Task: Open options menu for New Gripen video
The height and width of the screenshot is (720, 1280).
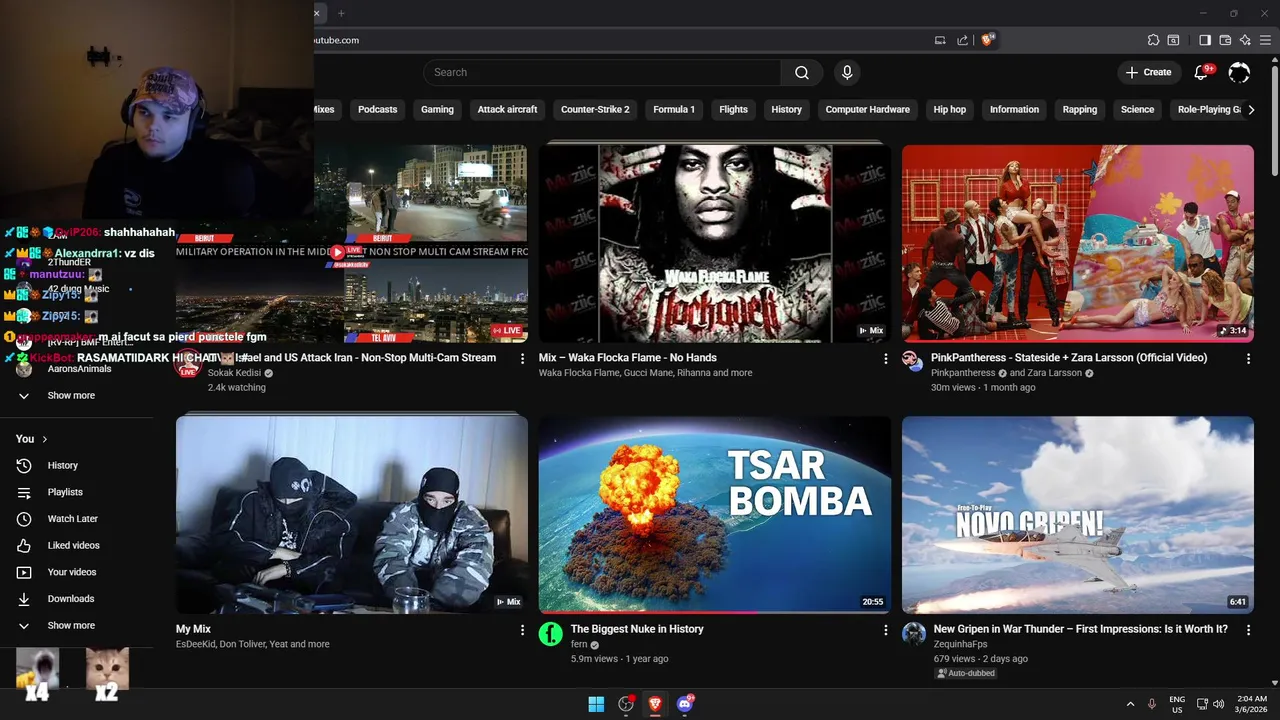Action: click(x=1248, y=630)
